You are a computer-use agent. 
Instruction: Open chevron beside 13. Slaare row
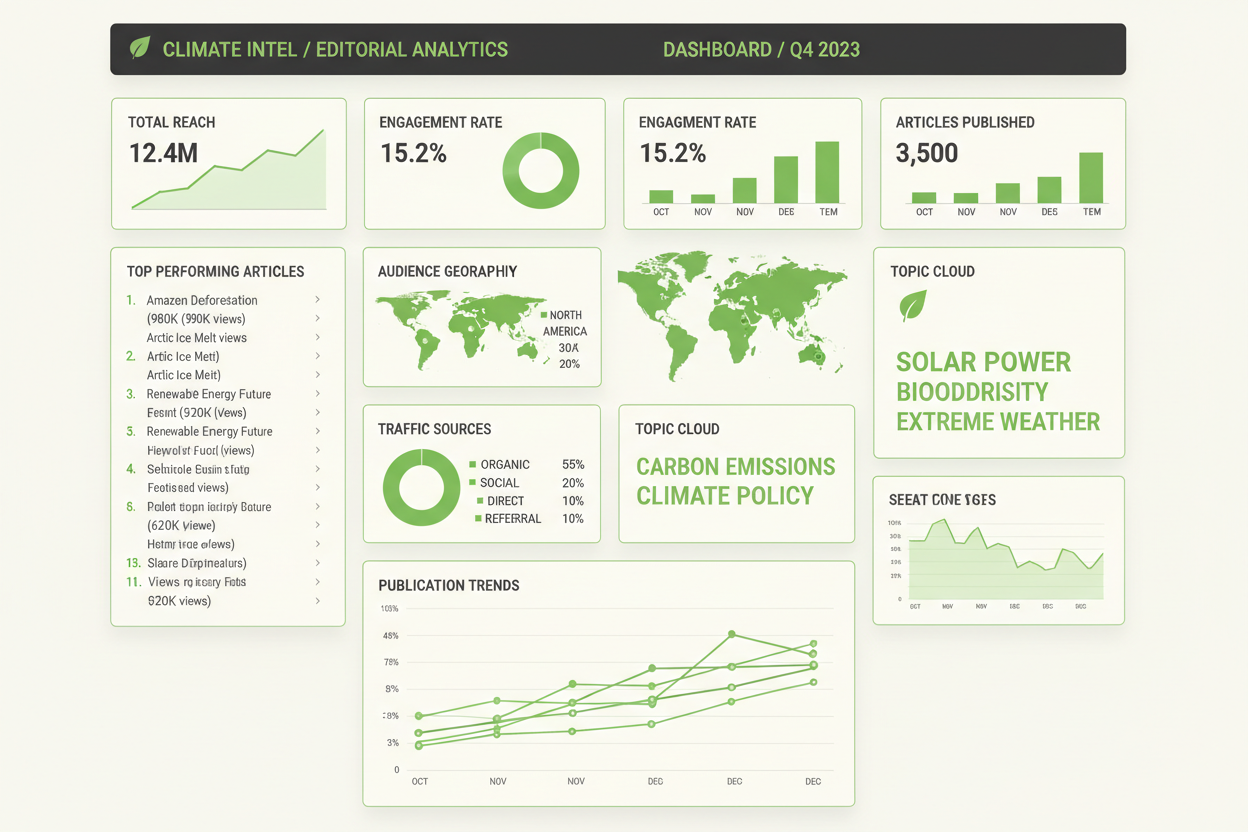(x=318, y=563)
